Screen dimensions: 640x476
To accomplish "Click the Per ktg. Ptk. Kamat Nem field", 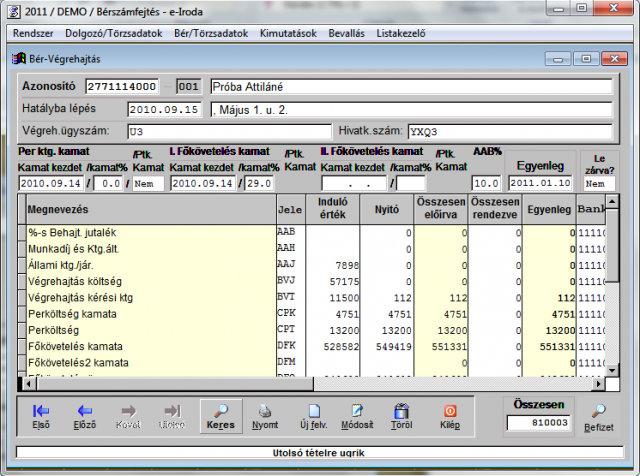I will 149,184.
